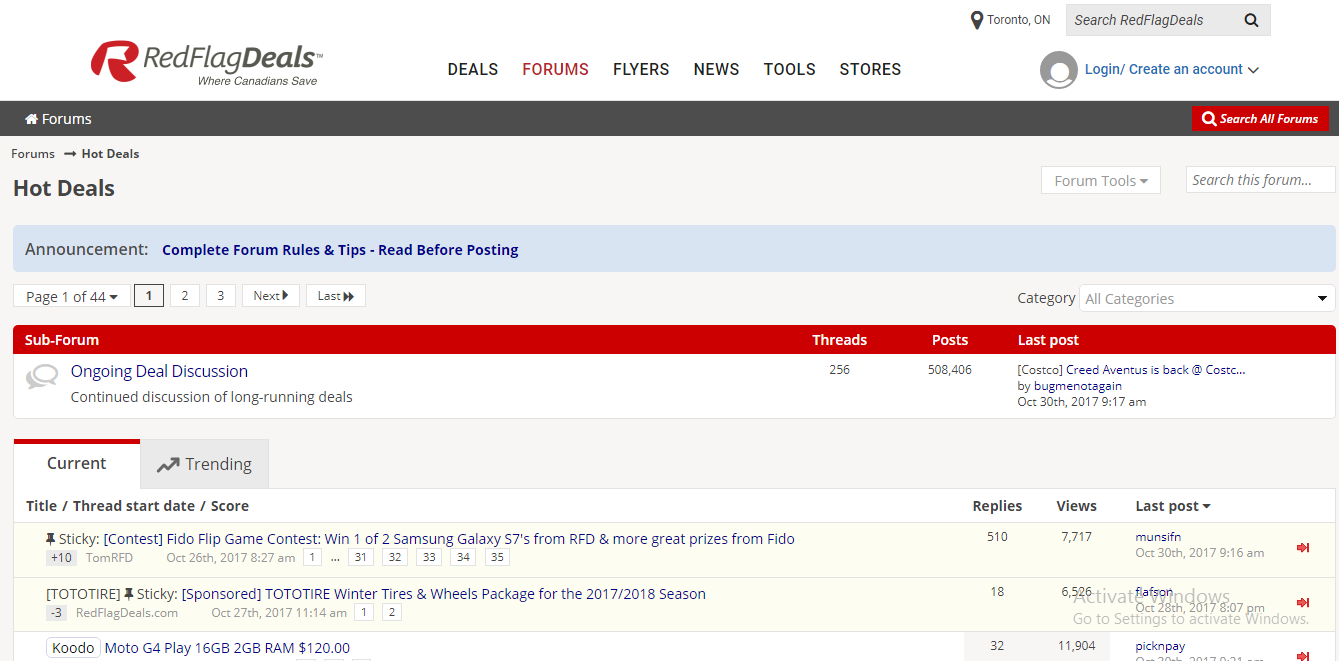Click the Koodo retailer tag
Screen dimensions: 1339x661
point(72,648)
